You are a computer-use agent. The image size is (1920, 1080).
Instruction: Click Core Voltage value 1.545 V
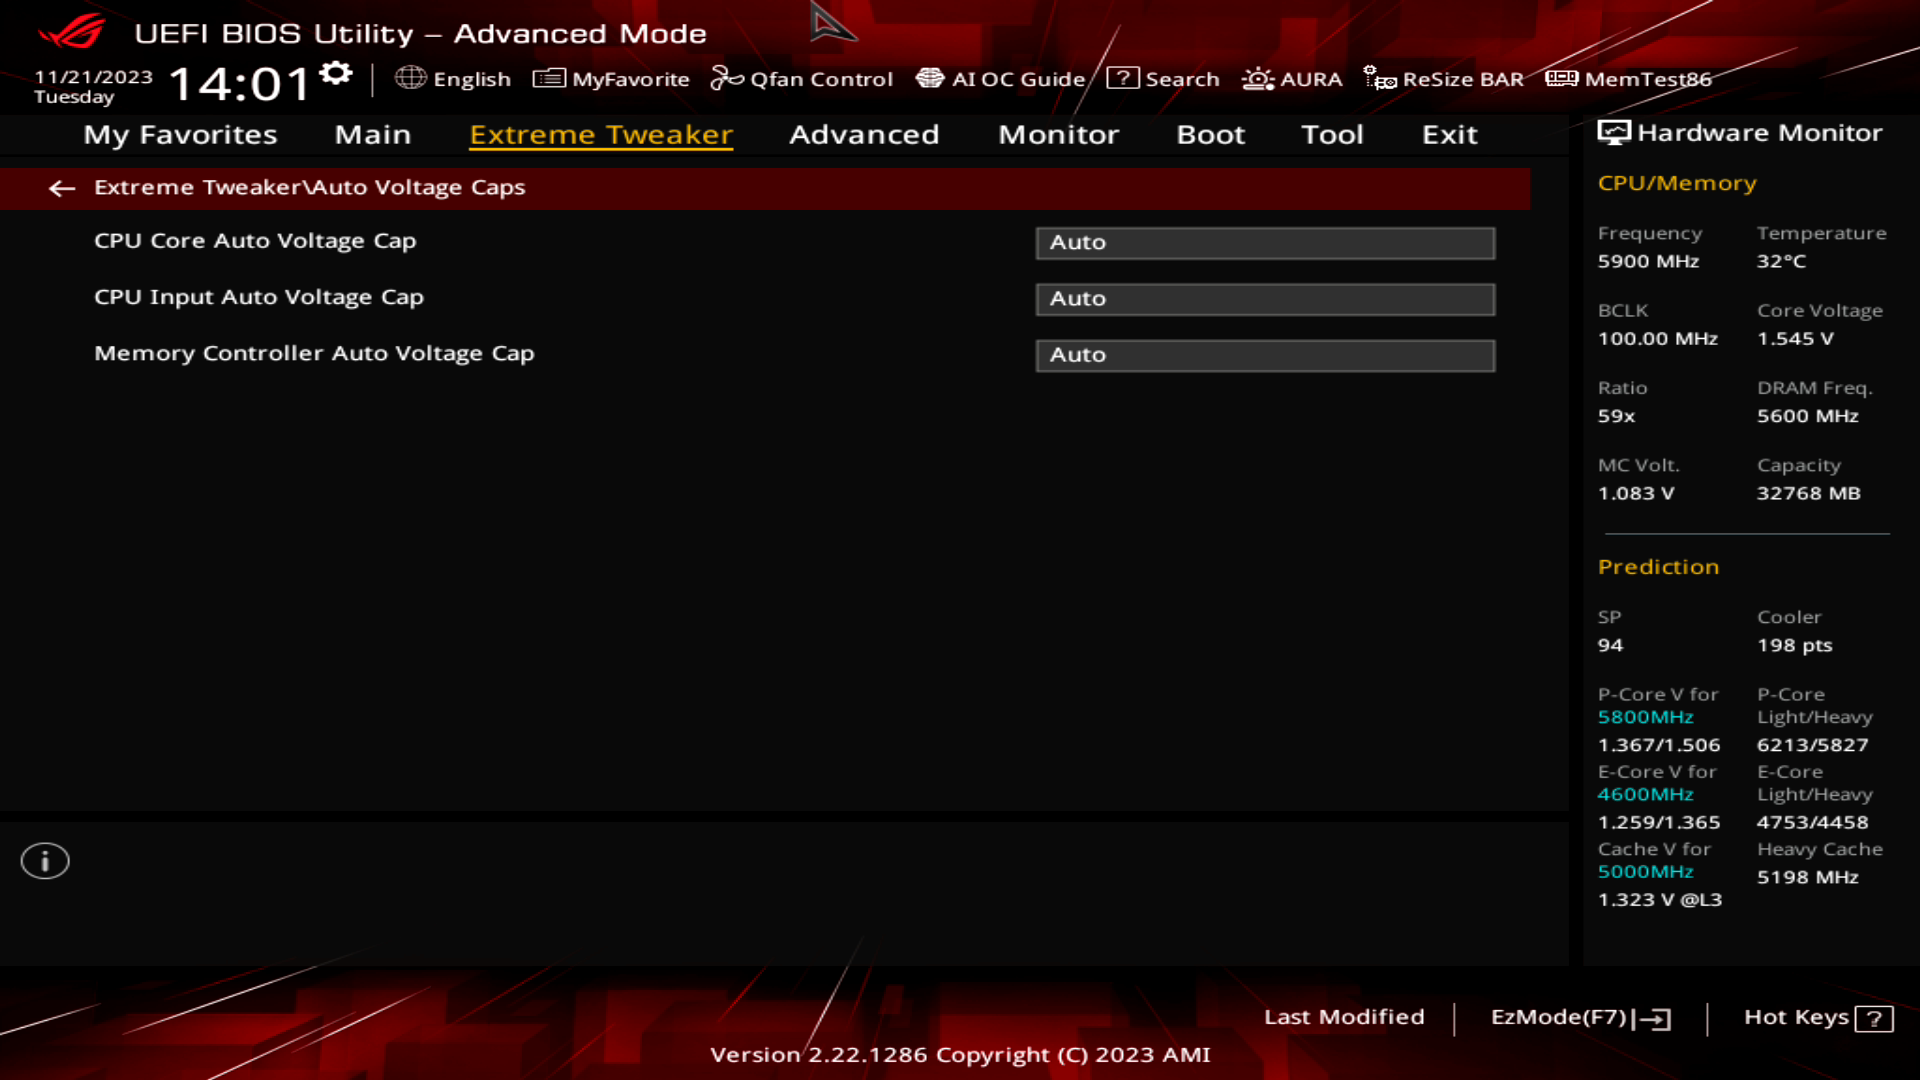point(1795,338)
